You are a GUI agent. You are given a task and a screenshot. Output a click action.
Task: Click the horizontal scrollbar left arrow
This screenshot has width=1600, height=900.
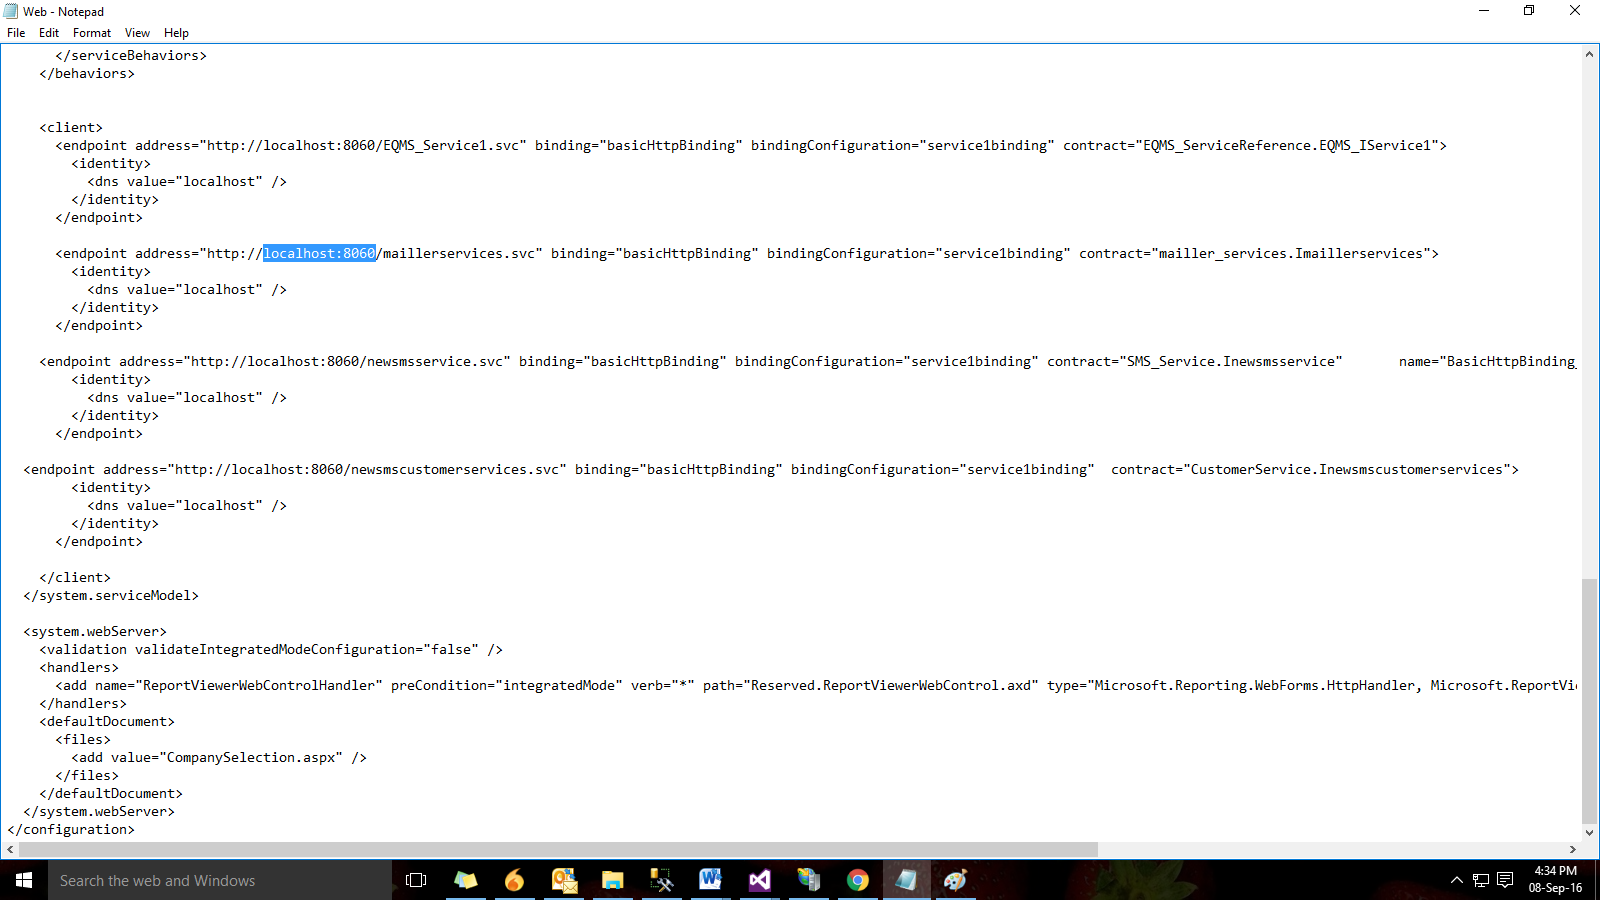coord(10,849)
